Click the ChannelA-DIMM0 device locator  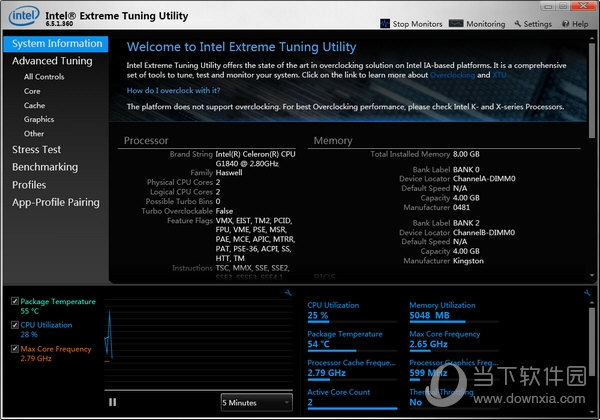pos(484,179)
